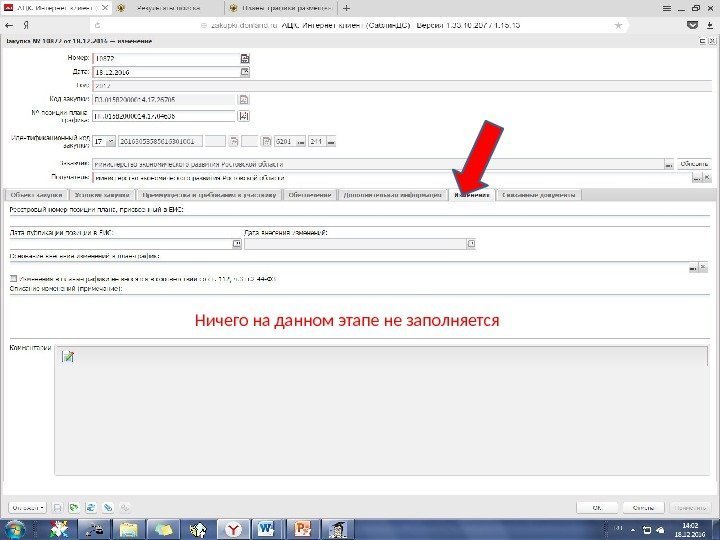The image size is (720, 540).
Task: Open a new browser tab with plus button
Action: (x=347, y=8)
